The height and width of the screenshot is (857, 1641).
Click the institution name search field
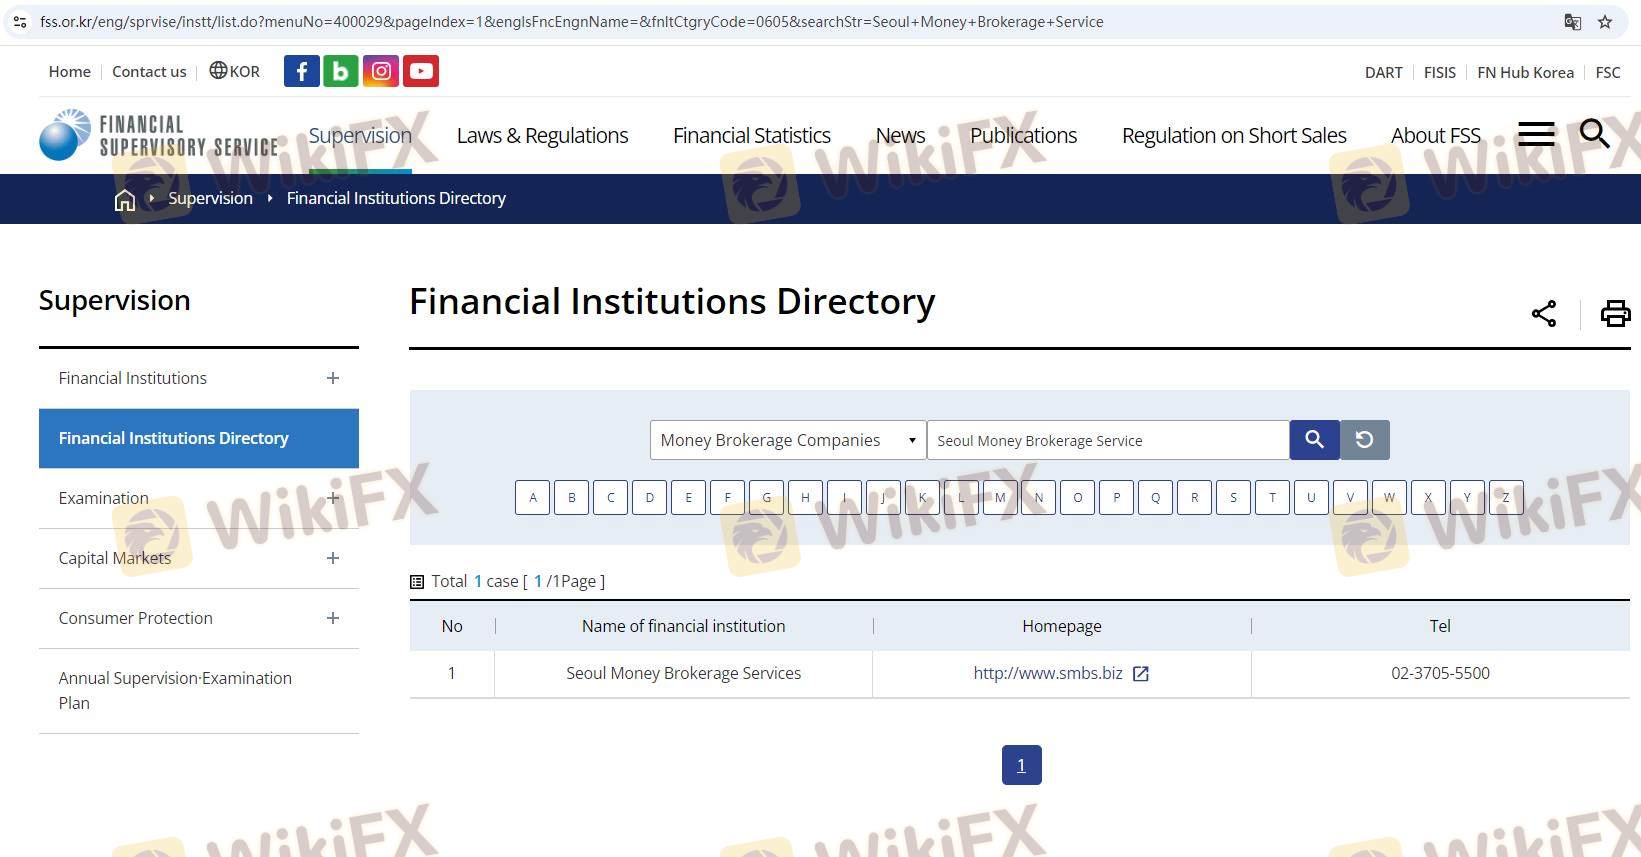click(x=1108, y=440)
